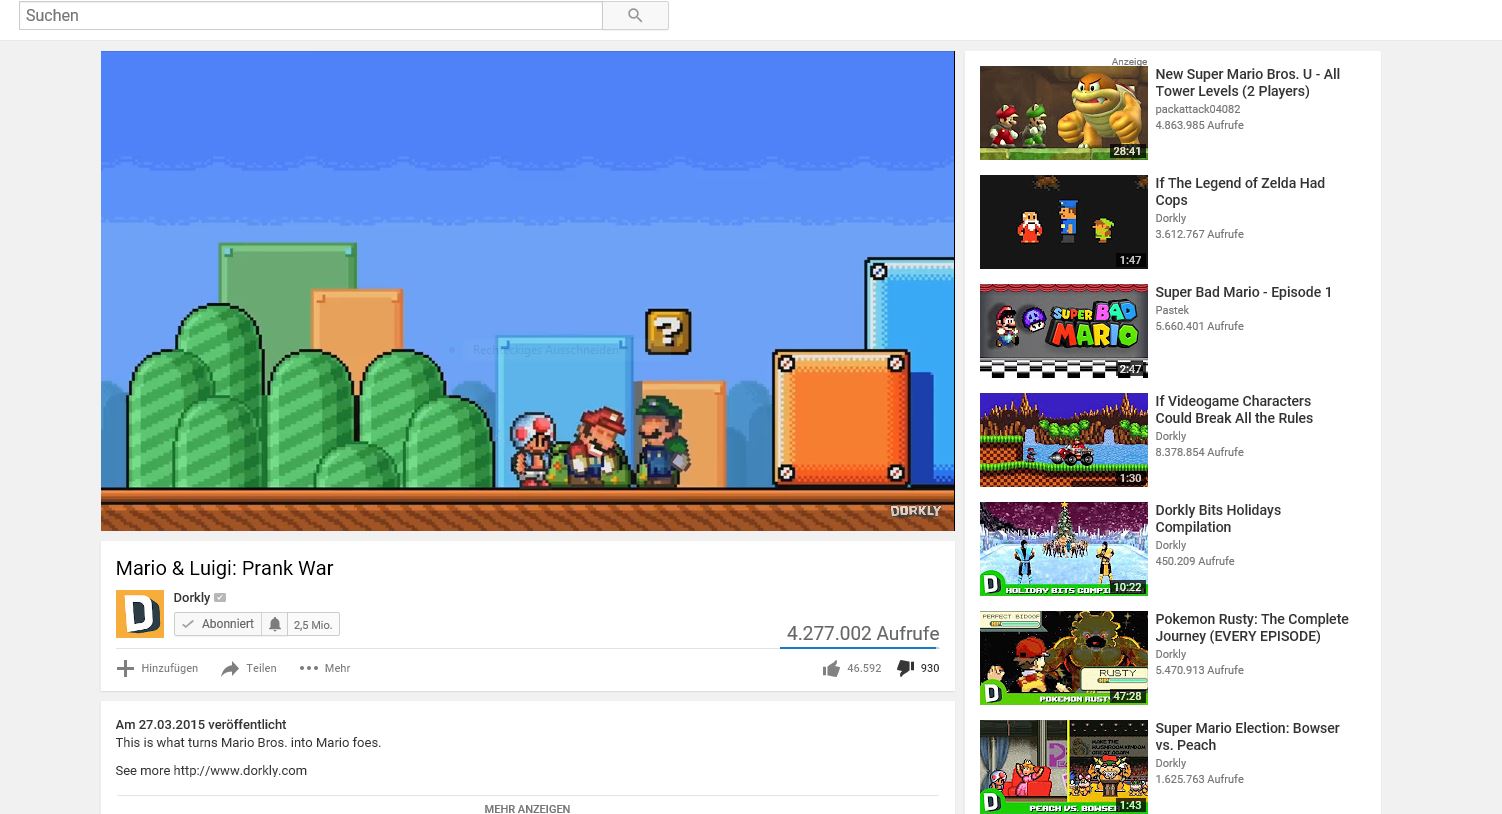Open New Super Mario Bros. U title link

pyautogui.click(x=1248, y=82)
